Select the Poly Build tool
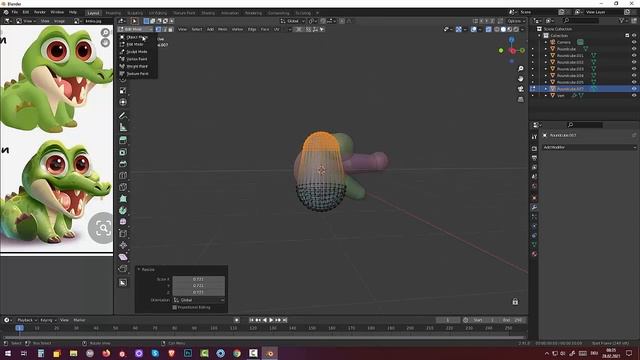Viewport: 640px width, 360px height. (123, 199)
